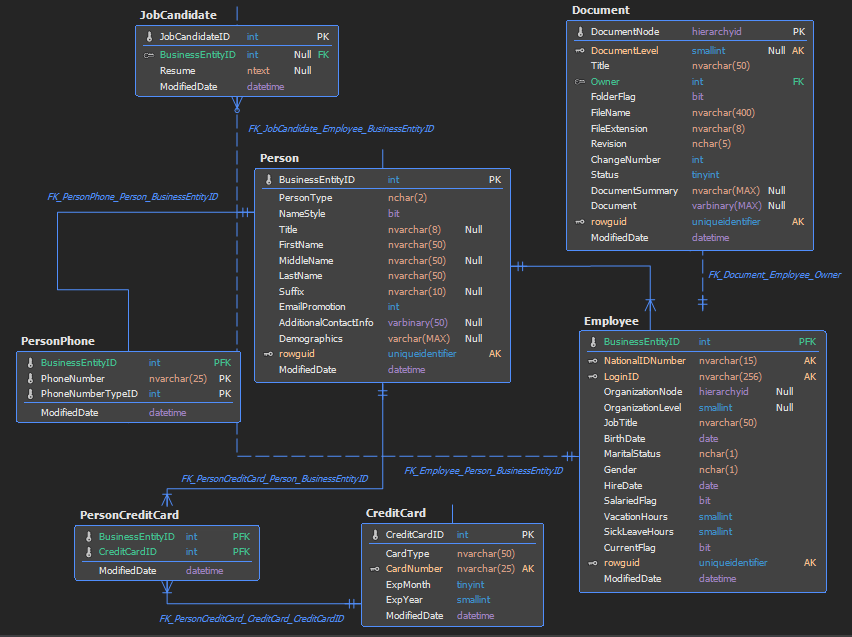This screenshot has width=852, height=637.
Task: Select the BirthDate column row
Action: coord(703,439)
